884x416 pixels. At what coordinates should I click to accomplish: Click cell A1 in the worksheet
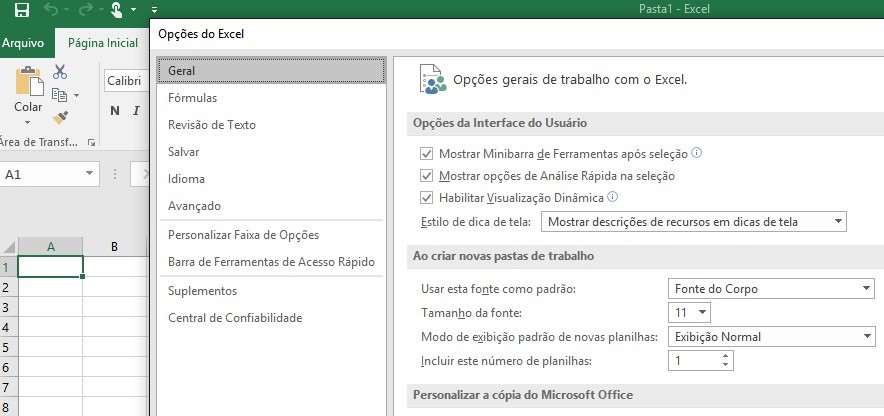coord(51,267)
